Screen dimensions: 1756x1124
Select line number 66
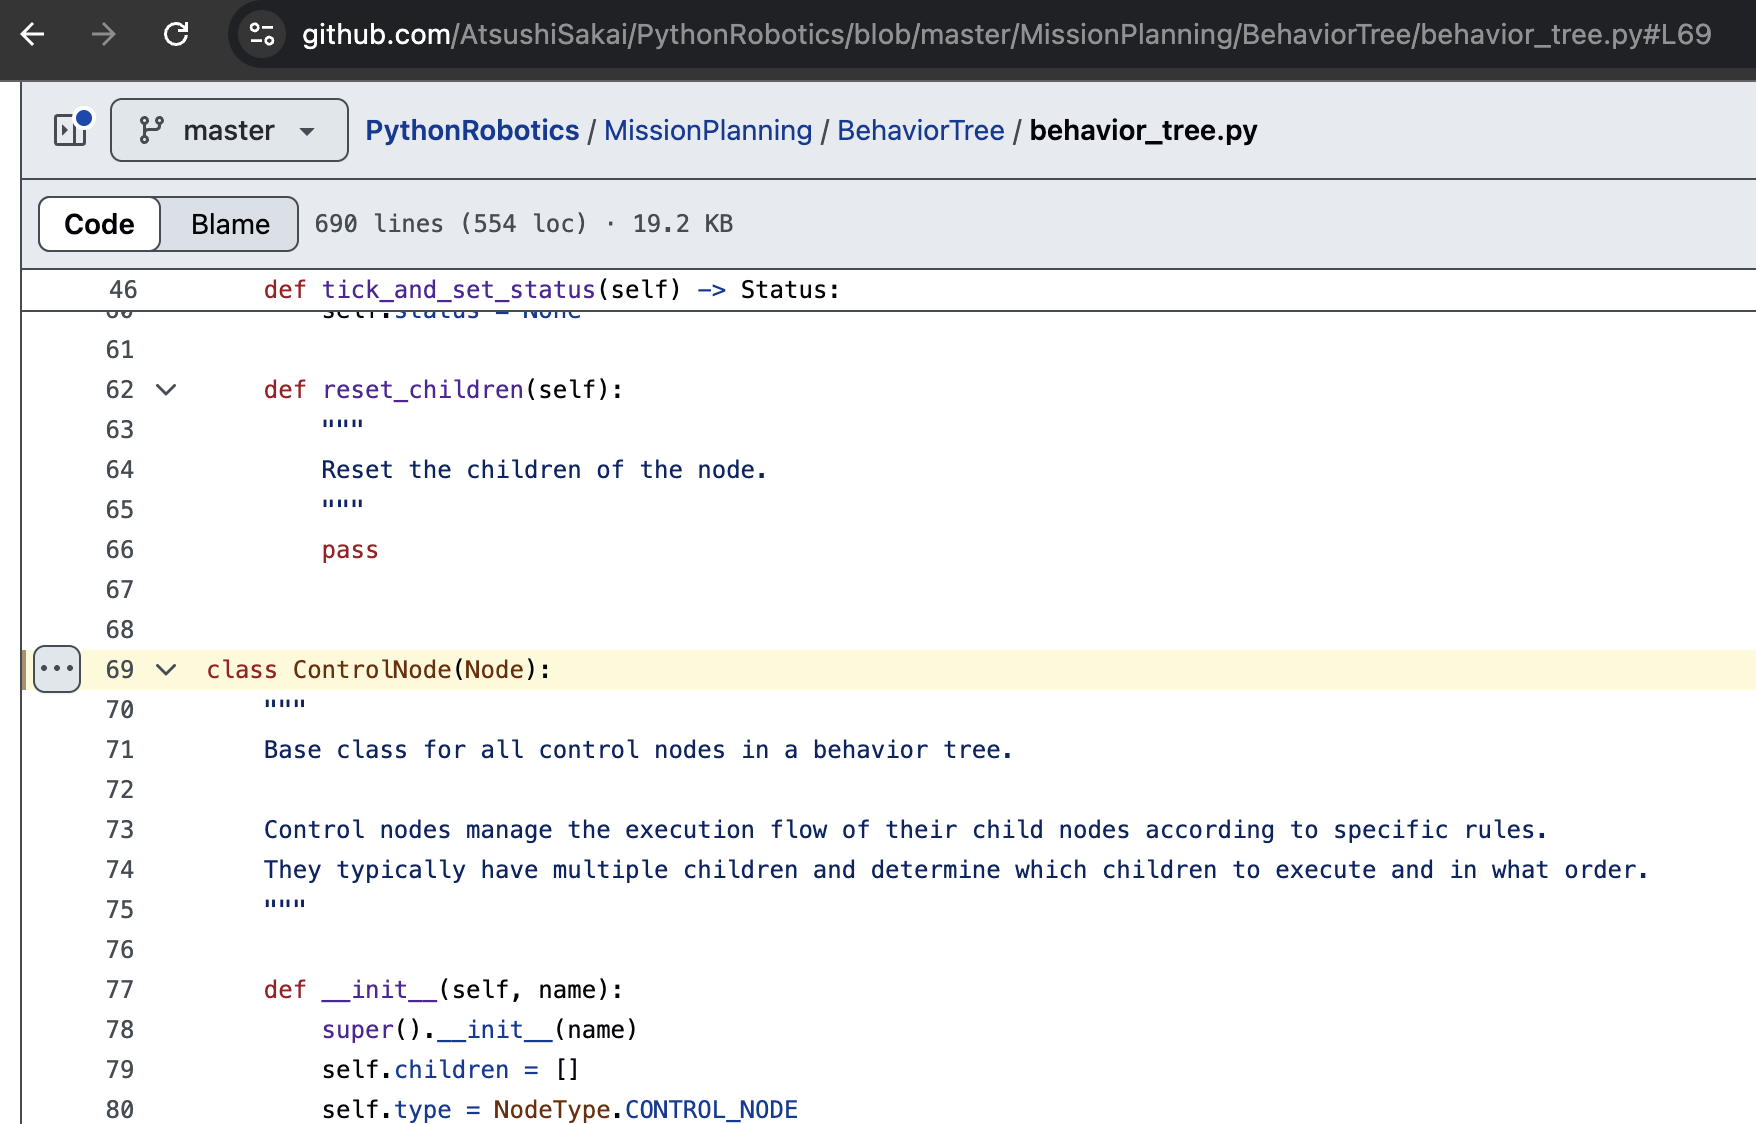click(x=120, y=550)
